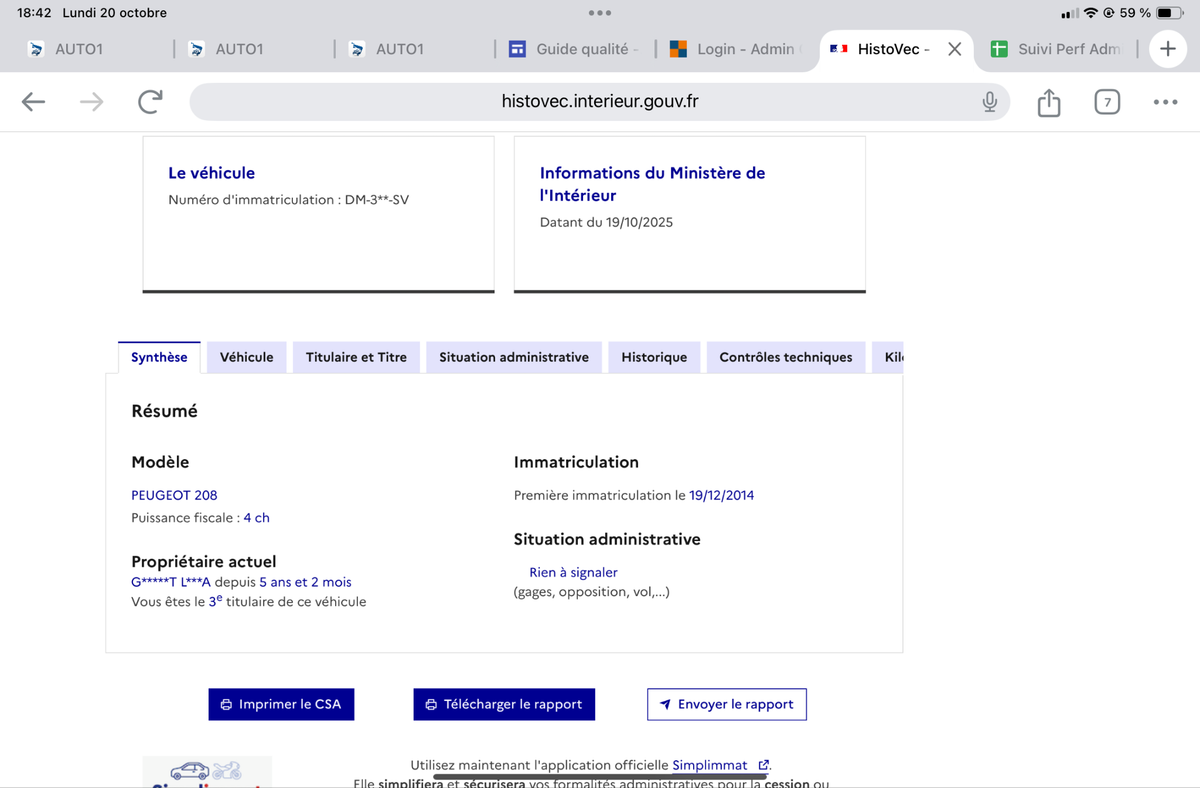Click Envoyer le rapport button
This screenshot has height=788, width=1200.
(x=726, y=704)
